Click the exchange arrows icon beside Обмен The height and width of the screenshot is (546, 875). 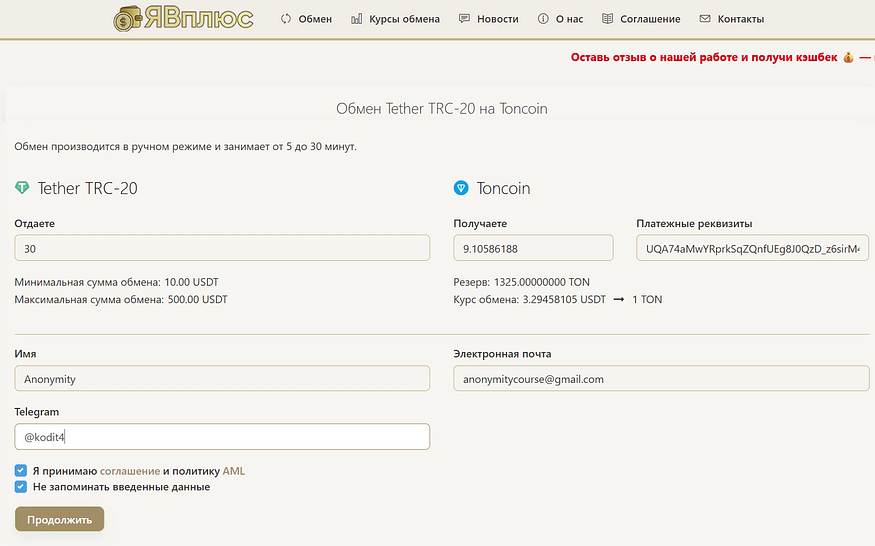[x=286, y=19]
